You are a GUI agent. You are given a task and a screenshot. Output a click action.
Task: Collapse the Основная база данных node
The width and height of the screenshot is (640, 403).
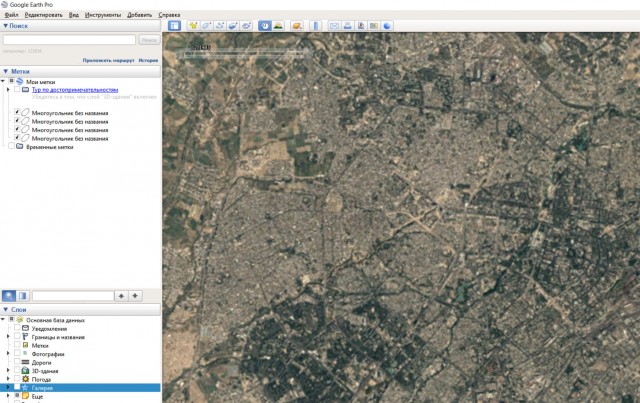click(x=3, y=319)
